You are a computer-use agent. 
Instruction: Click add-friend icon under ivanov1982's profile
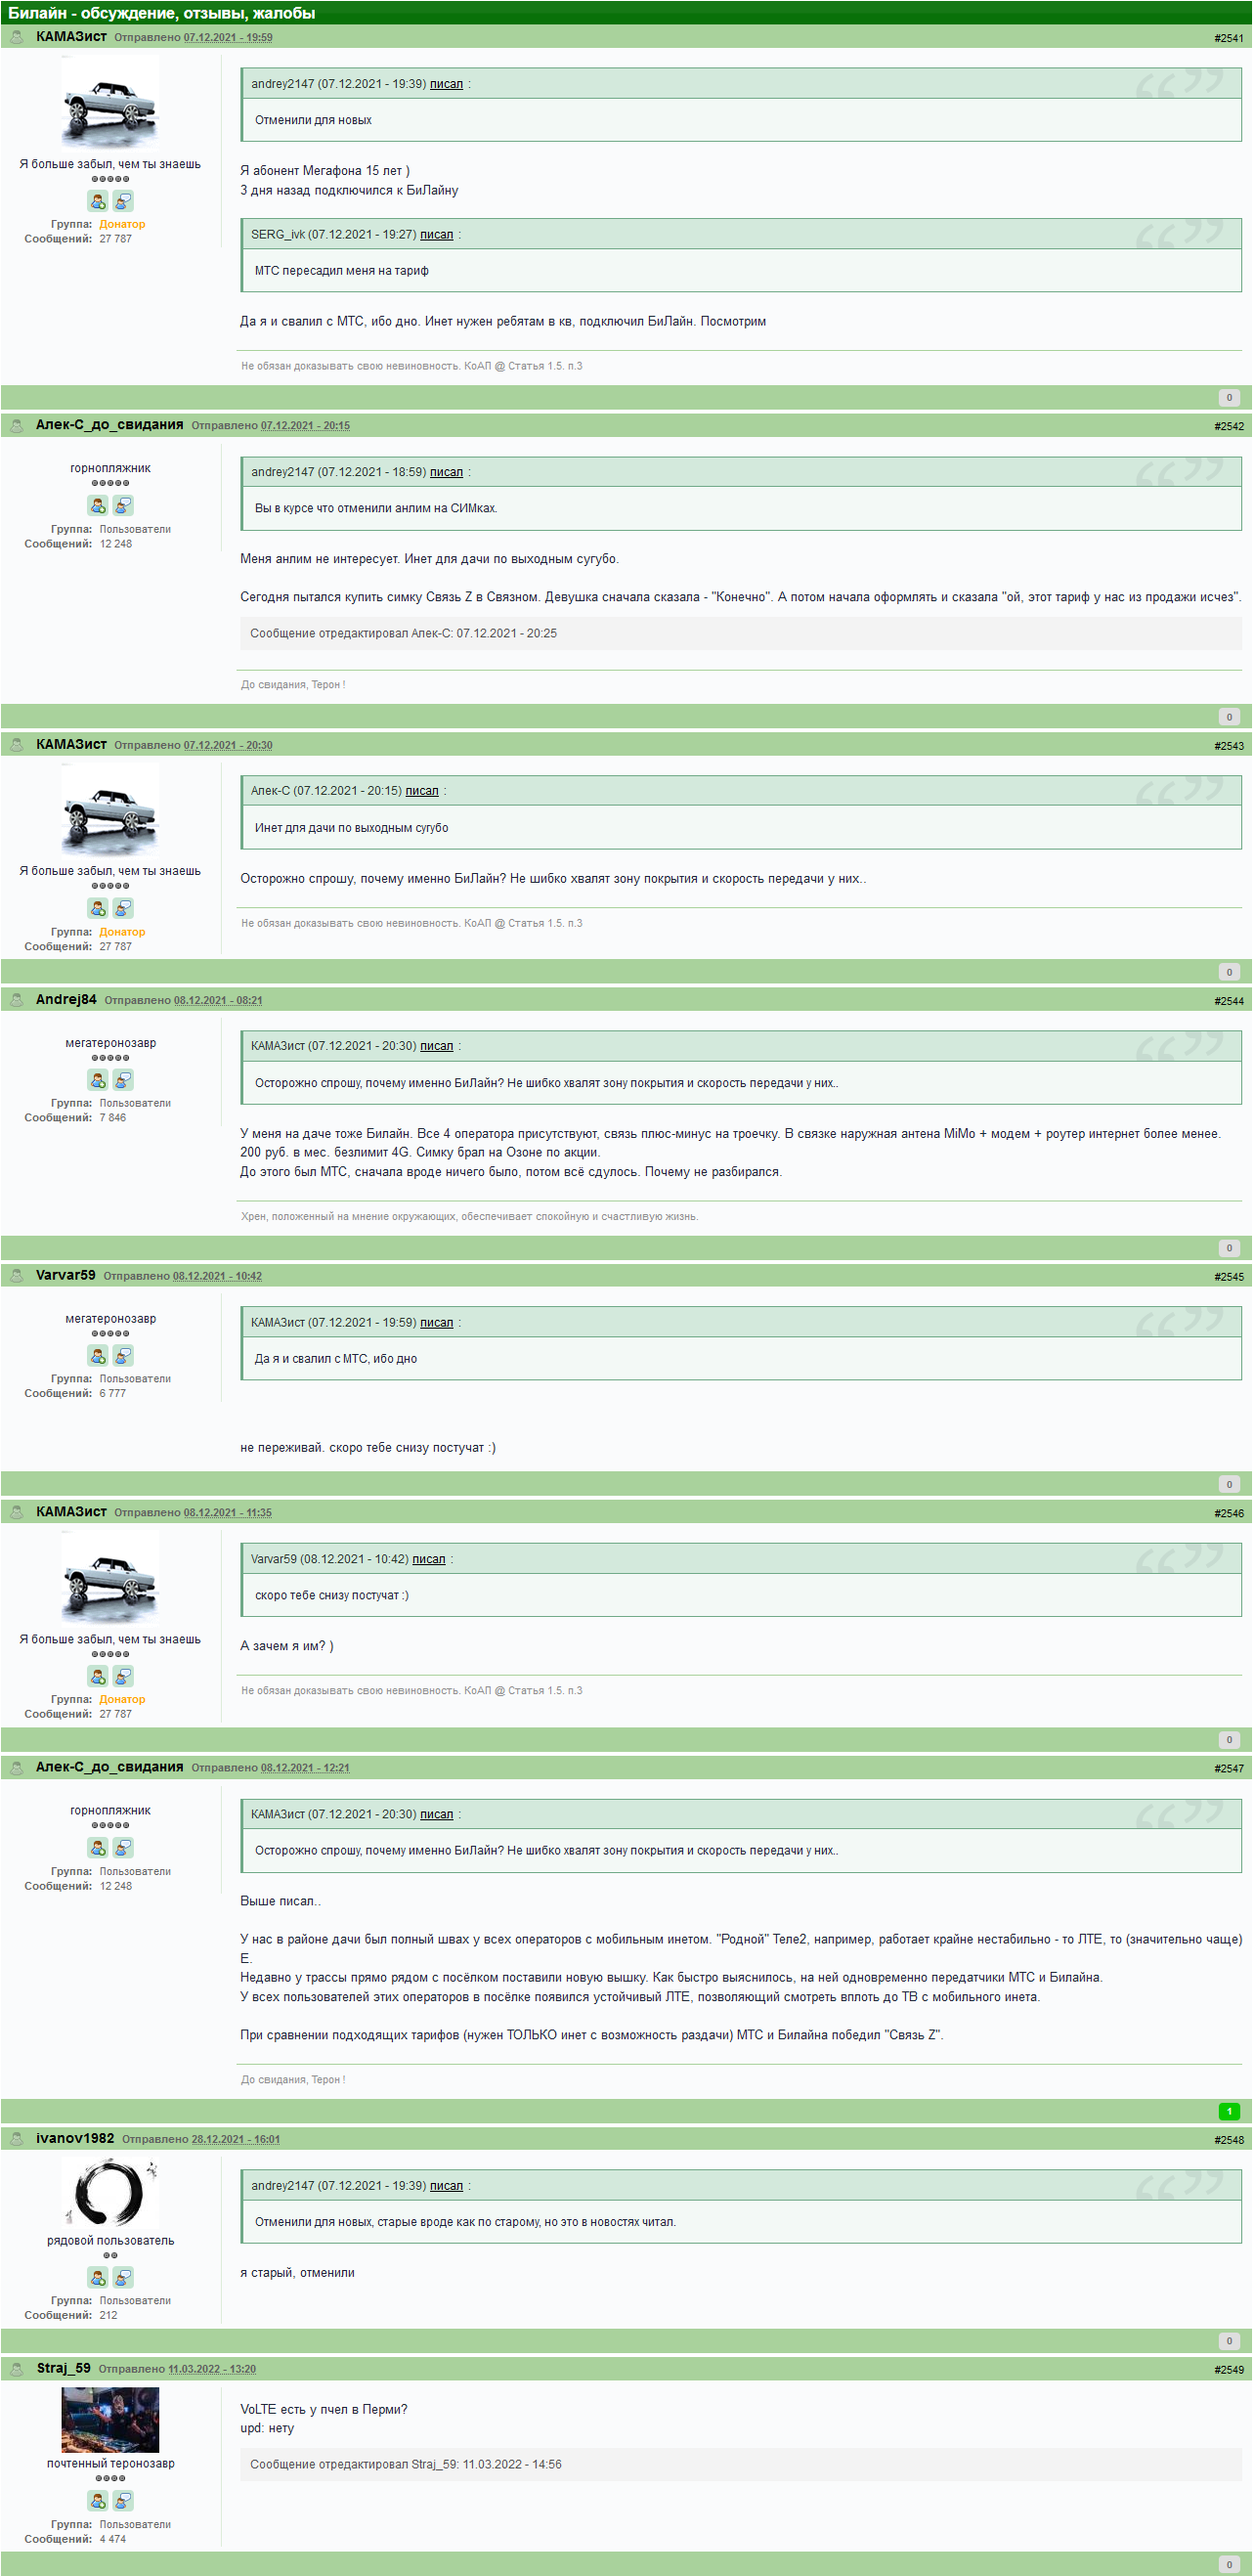click(98, 2277)
